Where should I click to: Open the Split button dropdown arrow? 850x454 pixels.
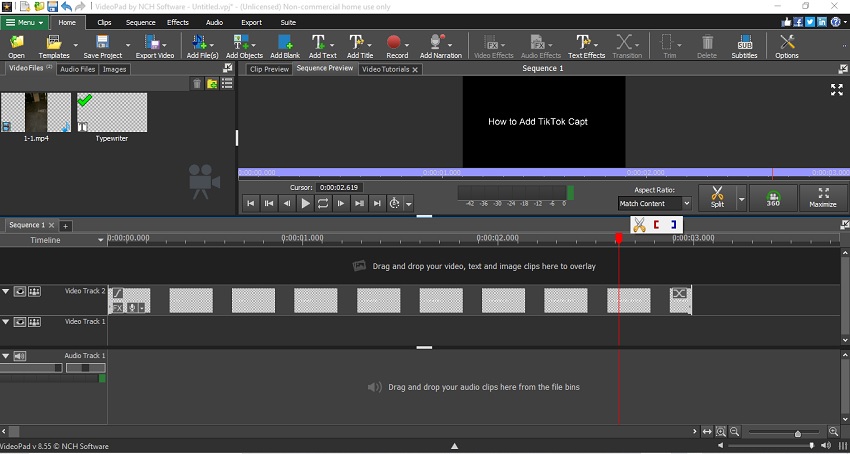click(741, 199)
